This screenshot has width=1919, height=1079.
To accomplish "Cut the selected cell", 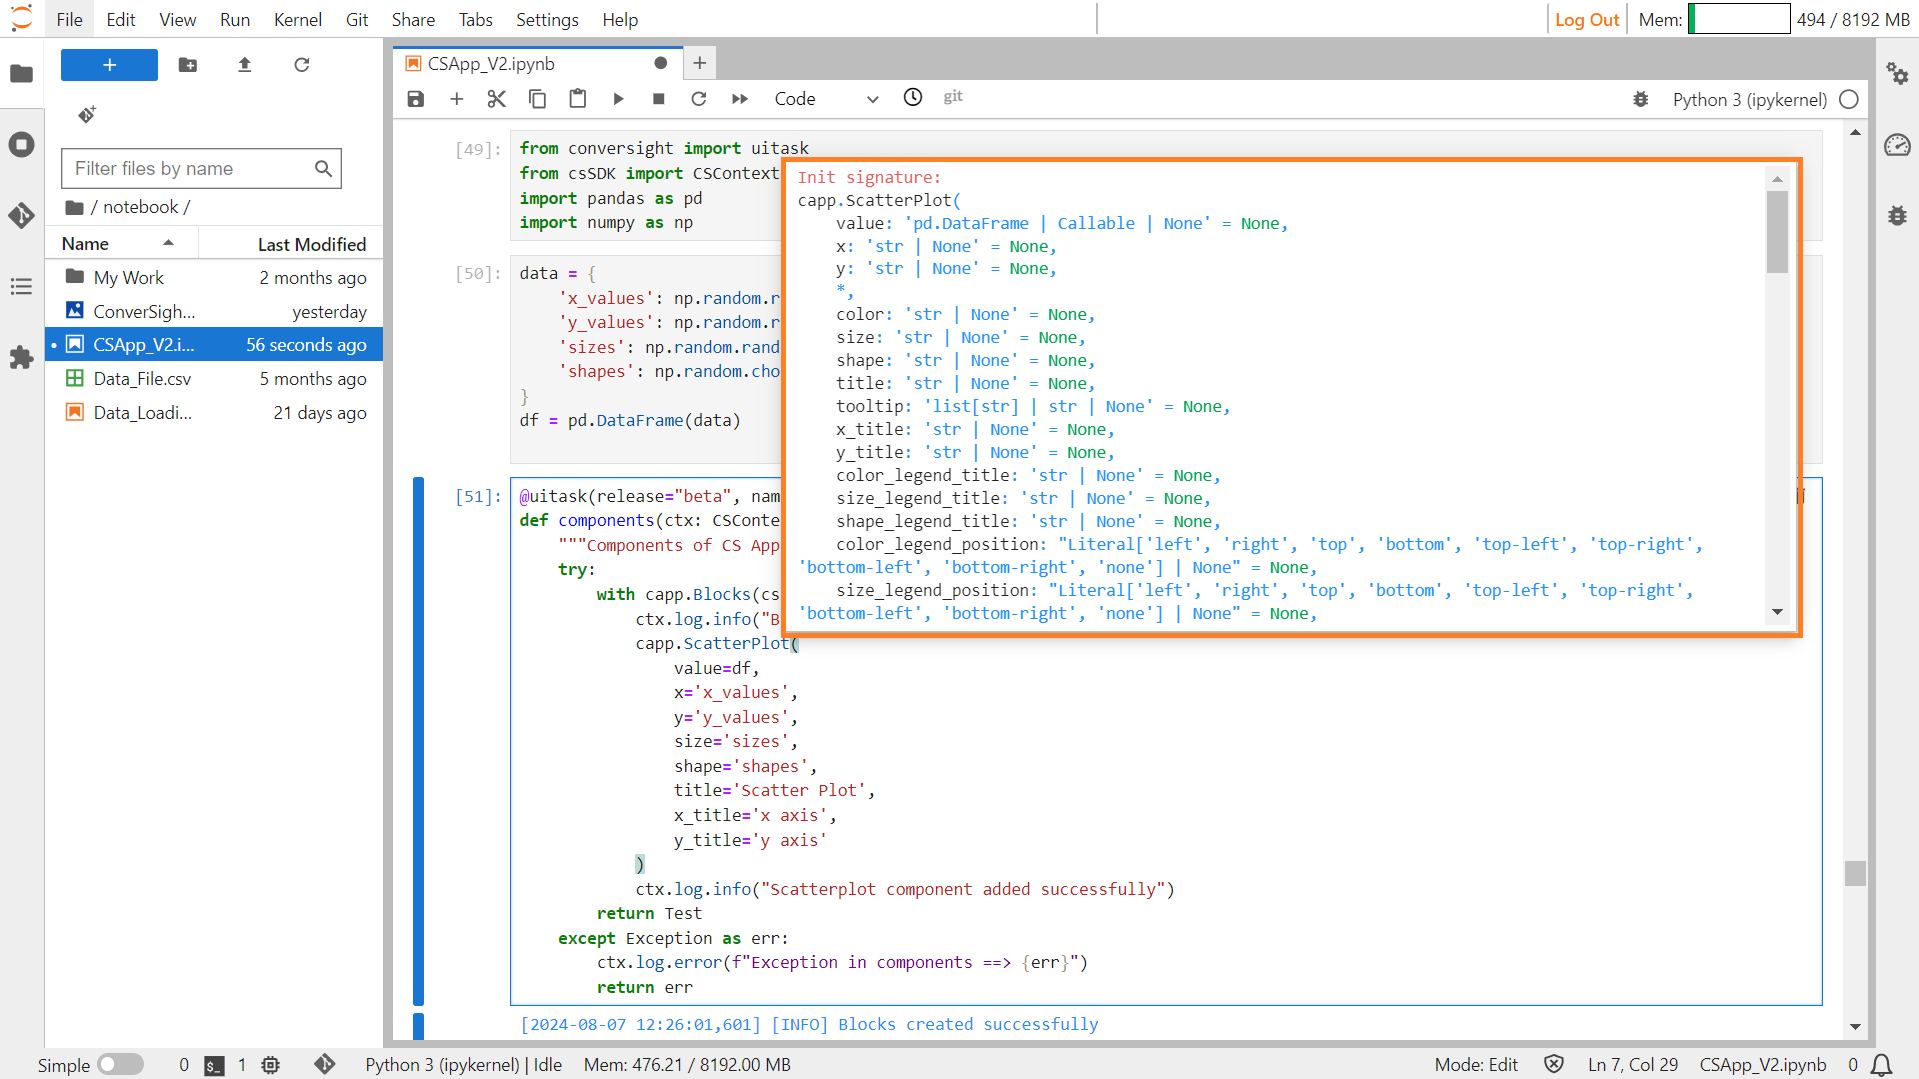I will (497, 98).
